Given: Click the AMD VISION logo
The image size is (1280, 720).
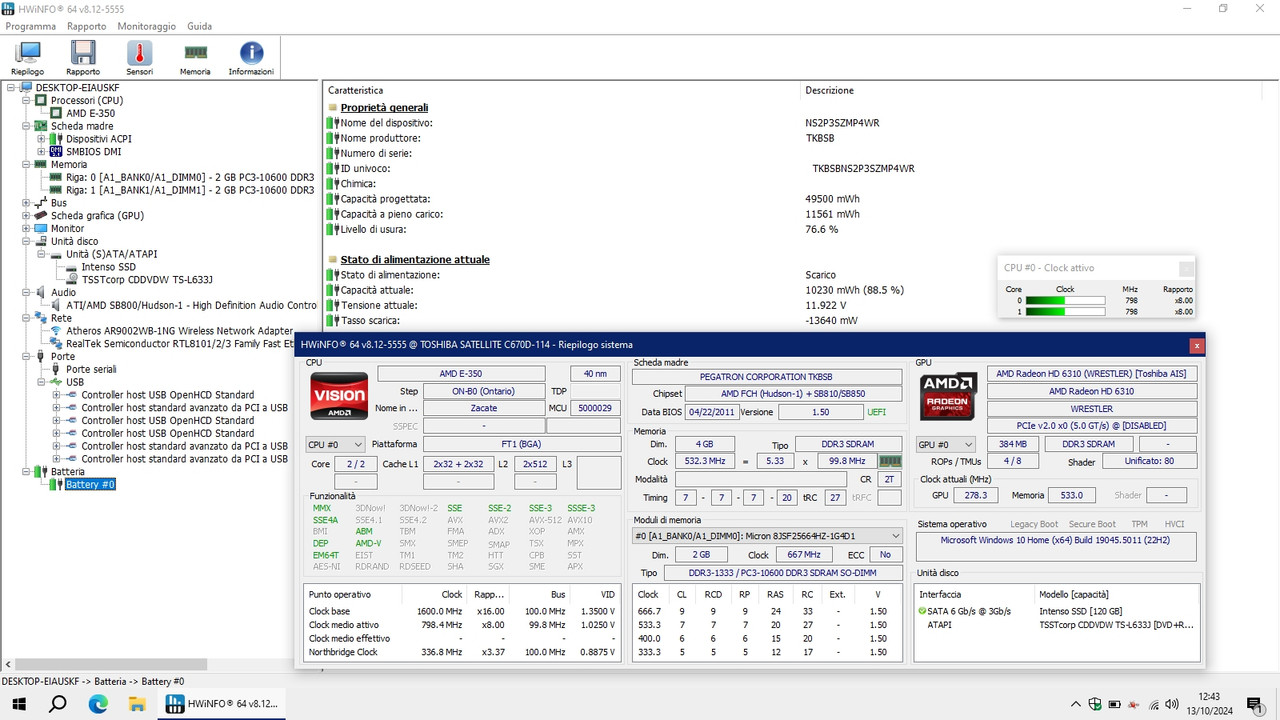Looking at the screenshot, I should click(x=339, y=397).
